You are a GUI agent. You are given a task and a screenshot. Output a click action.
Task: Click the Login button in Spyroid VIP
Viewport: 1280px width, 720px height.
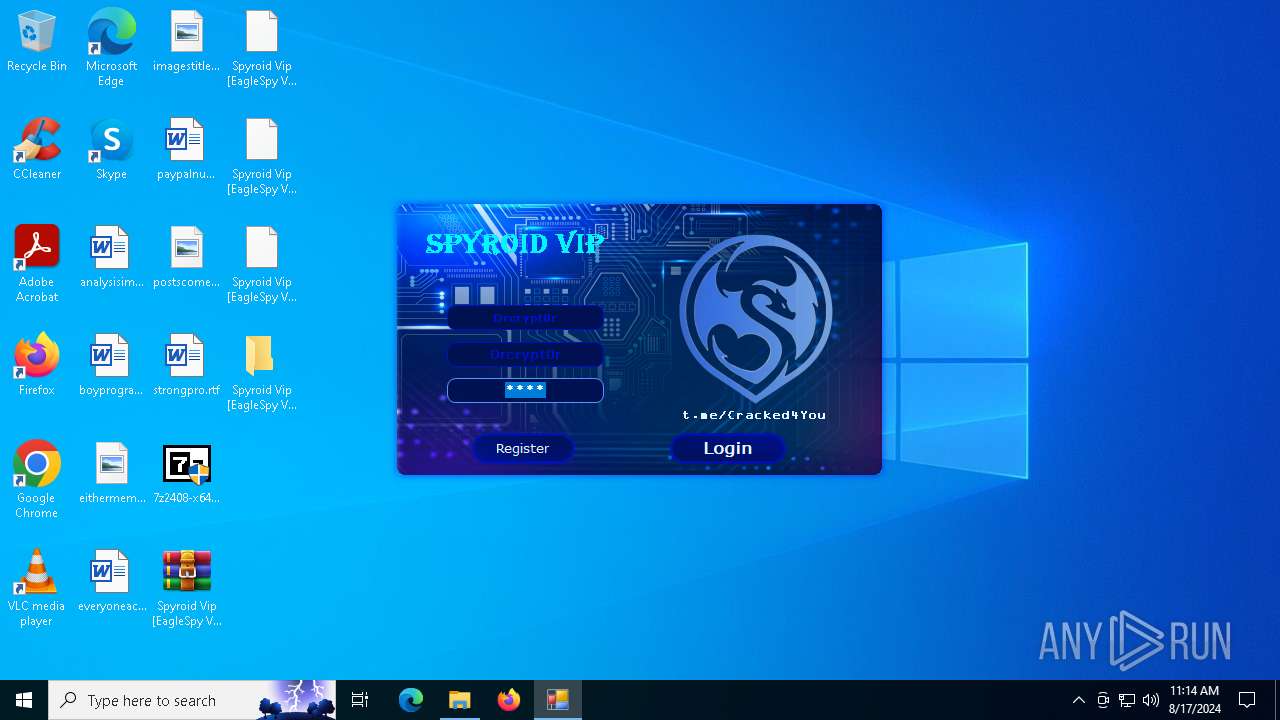click(x=727, y=448)
